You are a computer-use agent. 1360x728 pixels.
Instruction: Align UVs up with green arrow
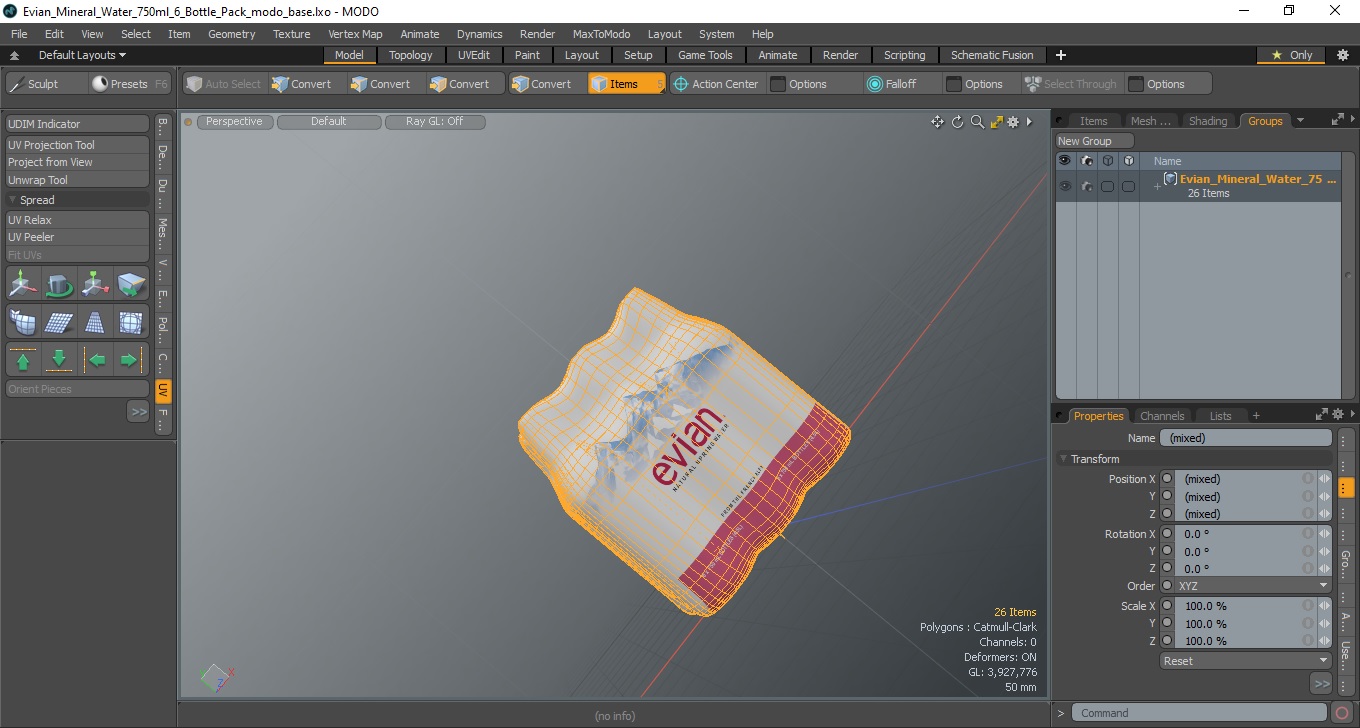pos(24,359)
